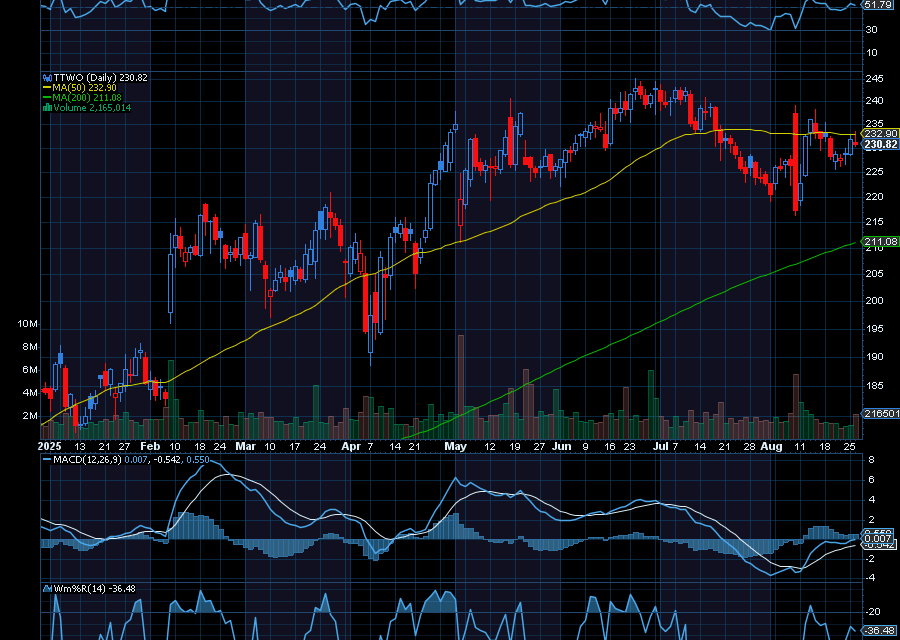Click the 225 price axis label
Viewport: 900px width, 640px height.
click(874, 172)
